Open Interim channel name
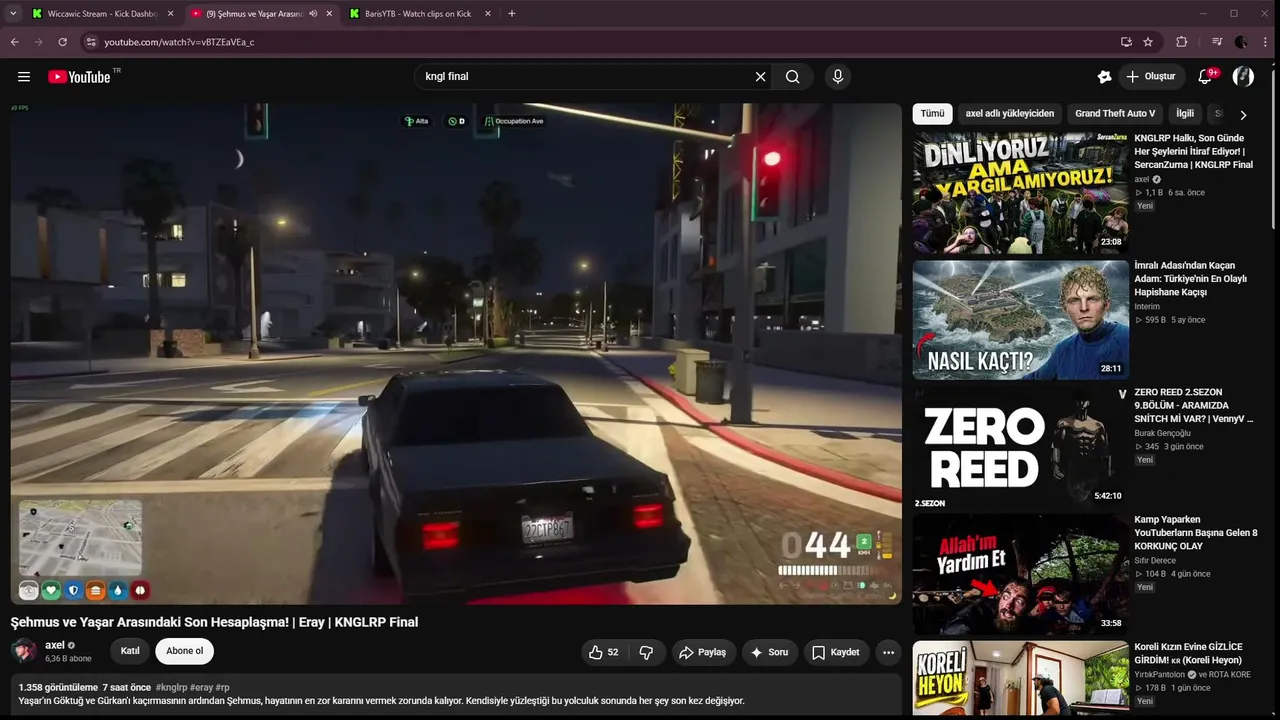The width and height of the screenshot is (1280, 720). pos(1147,306)
